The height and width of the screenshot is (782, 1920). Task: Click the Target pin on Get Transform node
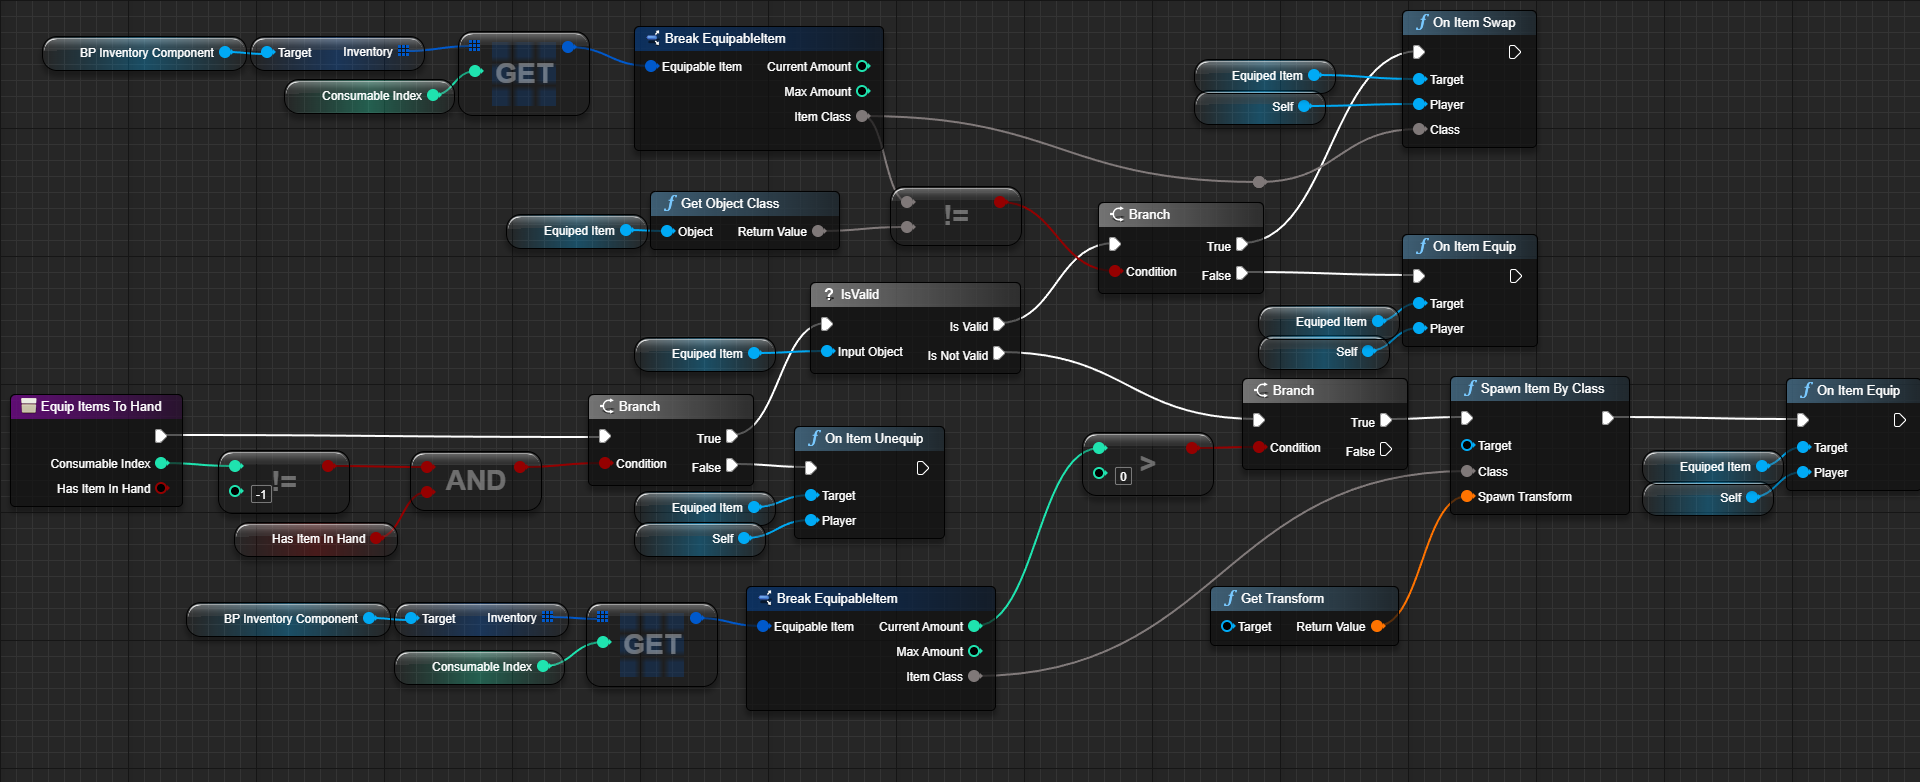click(1228, 626)
